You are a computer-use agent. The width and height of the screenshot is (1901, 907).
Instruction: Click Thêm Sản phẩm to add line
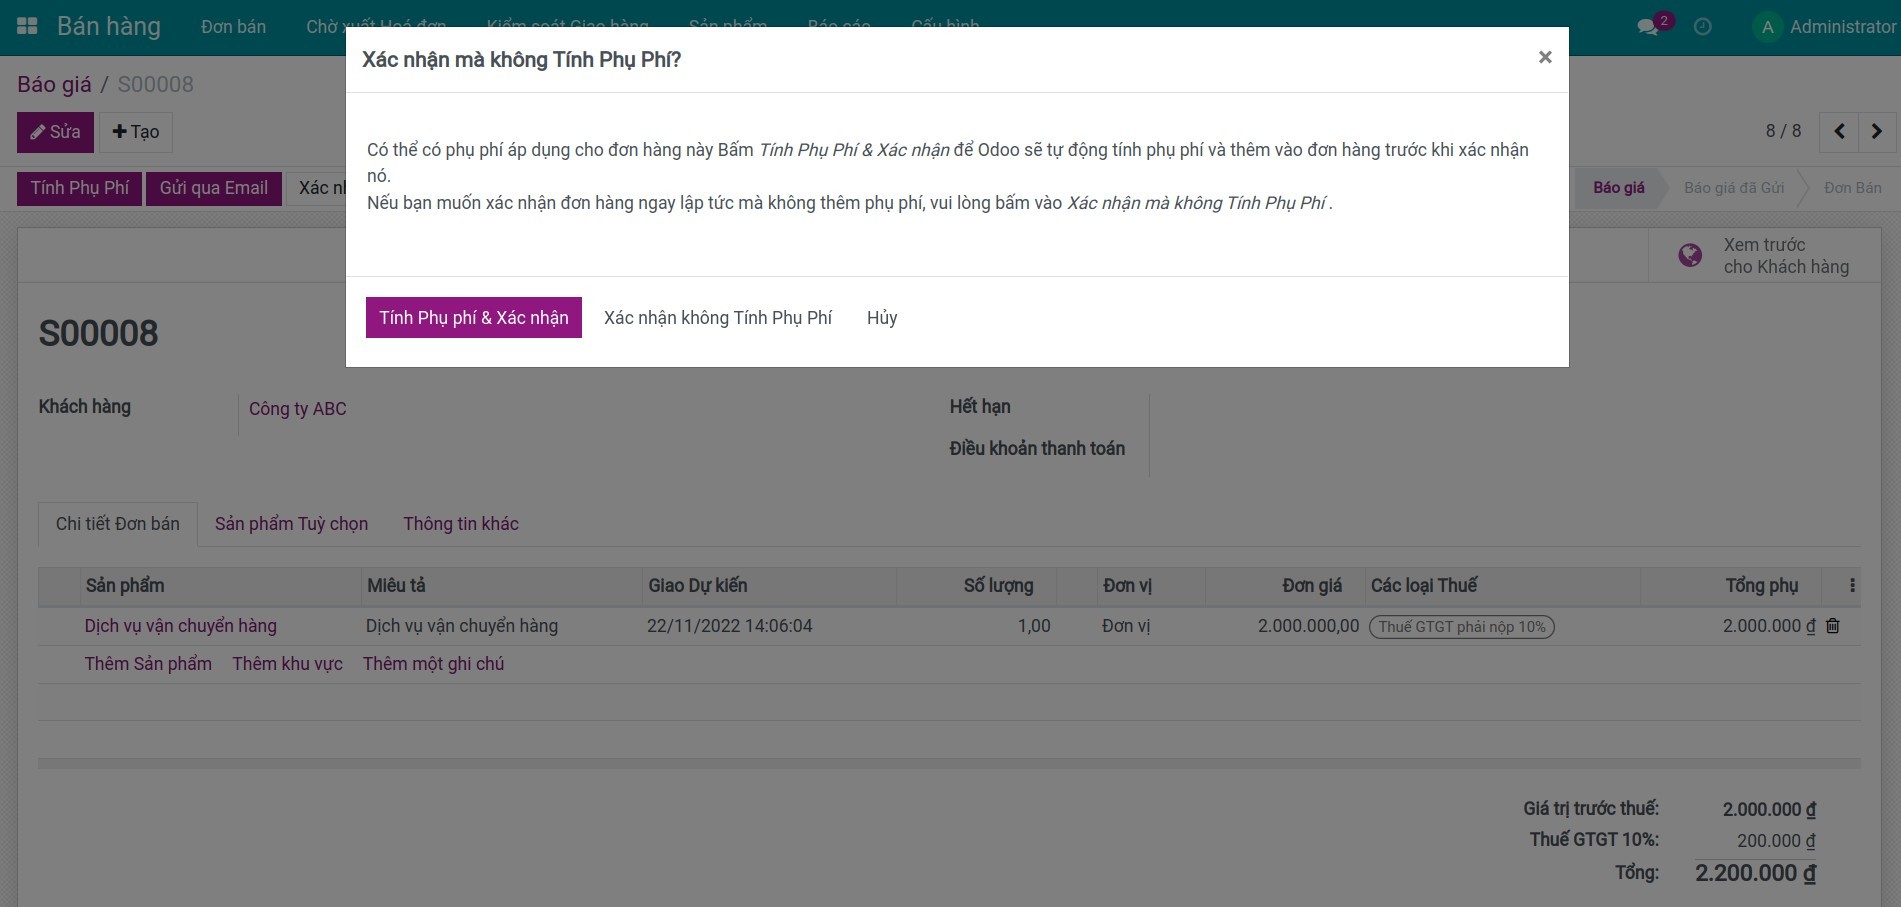coord(148,664)
